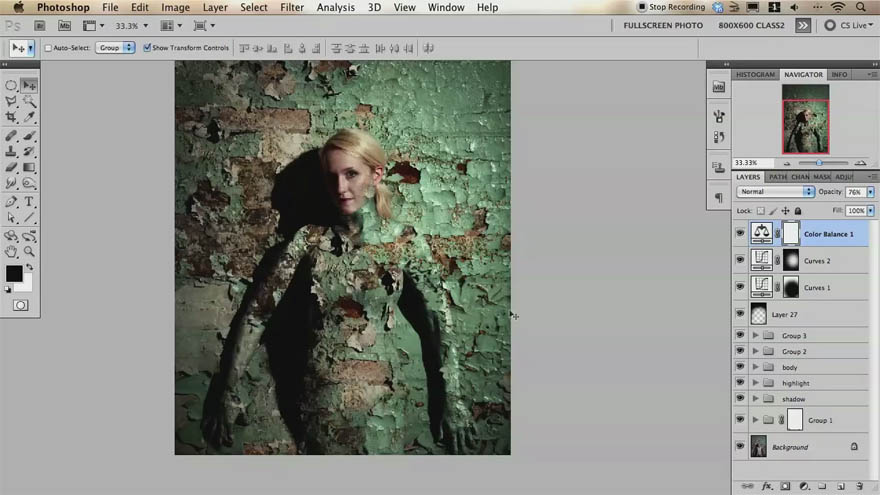
Task: Select the Eraser tool
Action: point(11,167)
